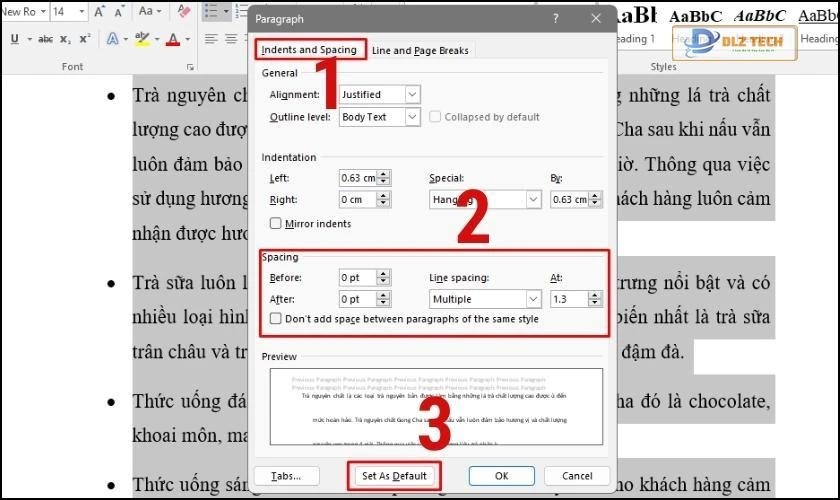Click the Clear All Formatting eraser icon

[184, 11]
